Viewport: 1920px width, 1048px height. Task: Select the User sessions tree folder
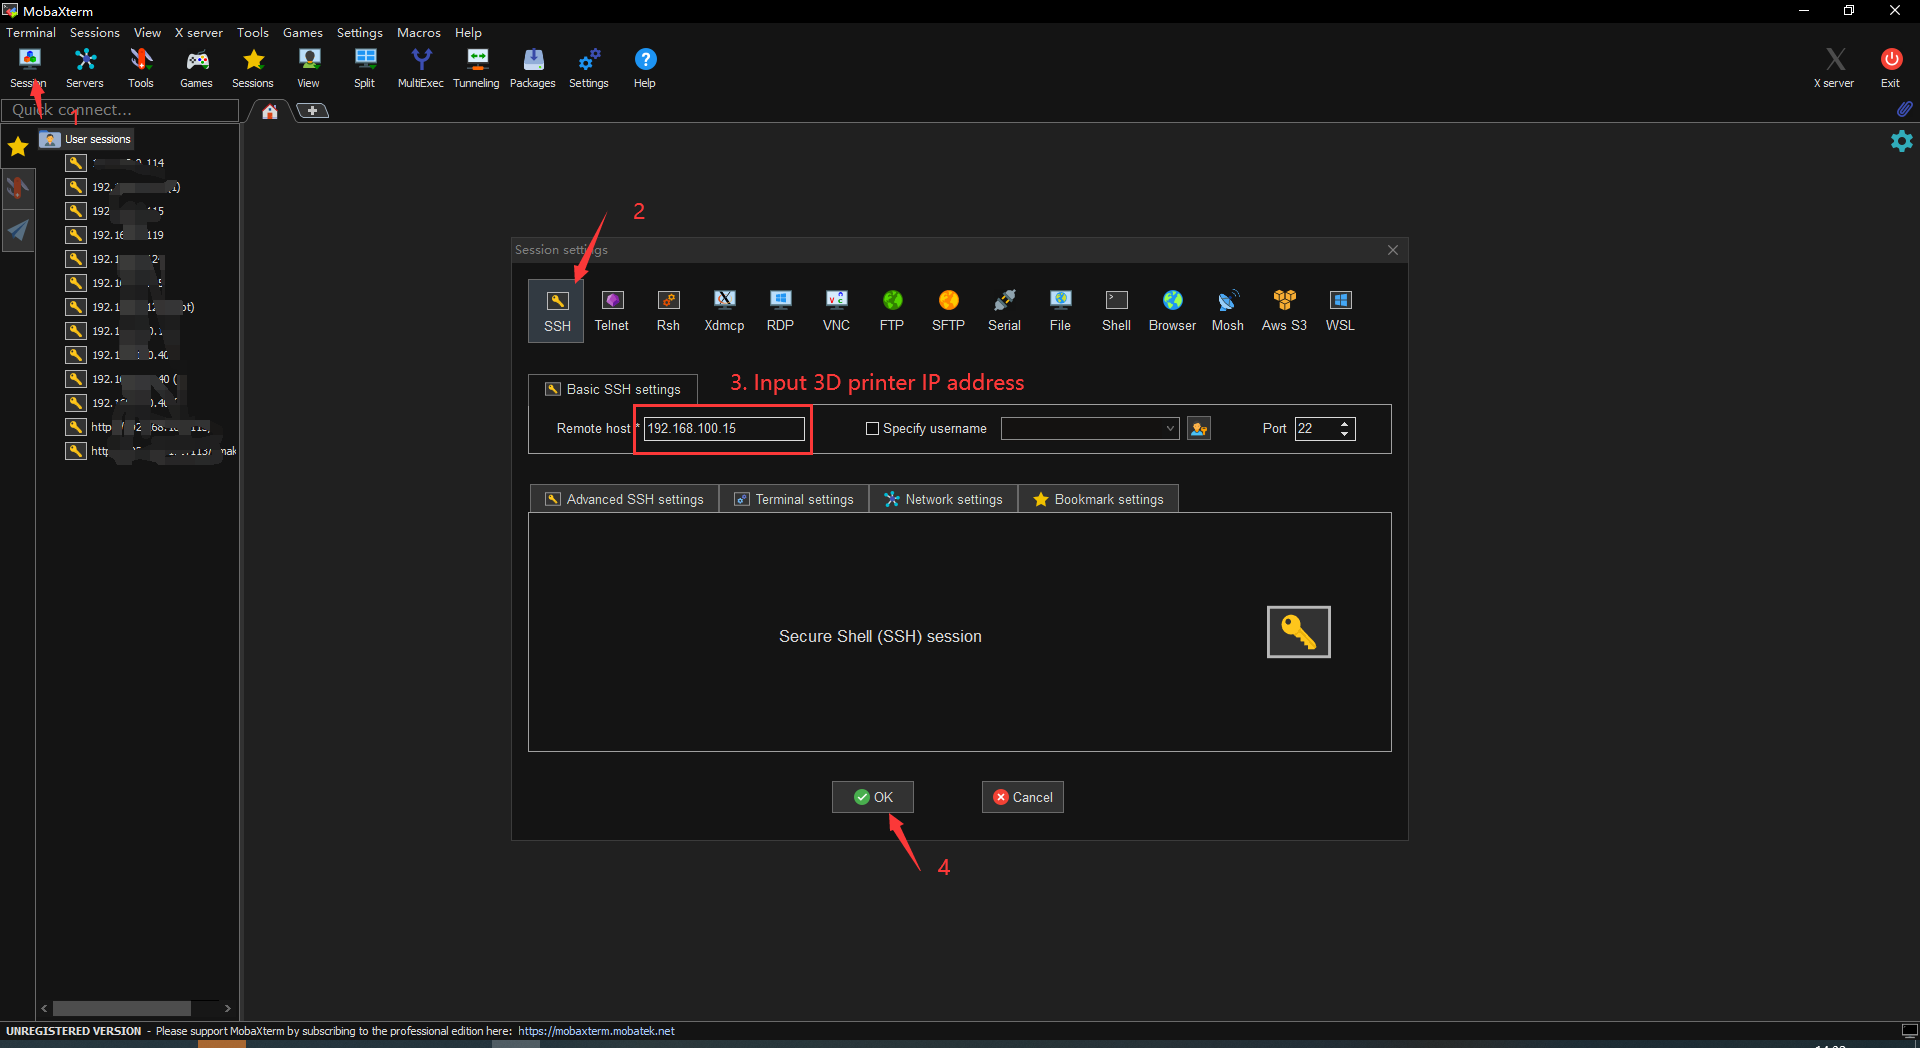[x=86, y=139]
